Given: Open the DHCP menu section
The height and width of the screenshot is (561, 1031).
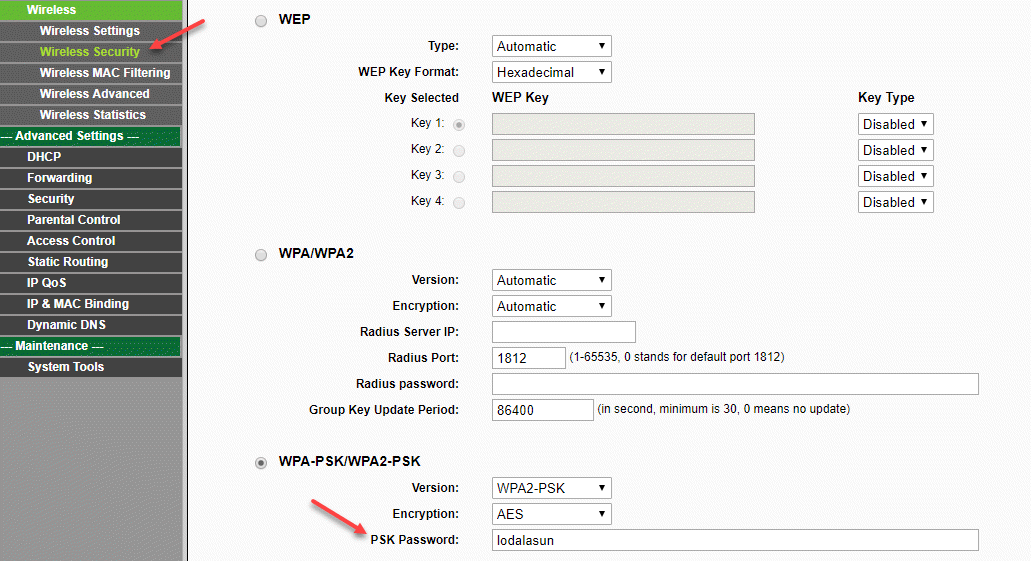Looking at the screenshot, I should coord(44,157).
